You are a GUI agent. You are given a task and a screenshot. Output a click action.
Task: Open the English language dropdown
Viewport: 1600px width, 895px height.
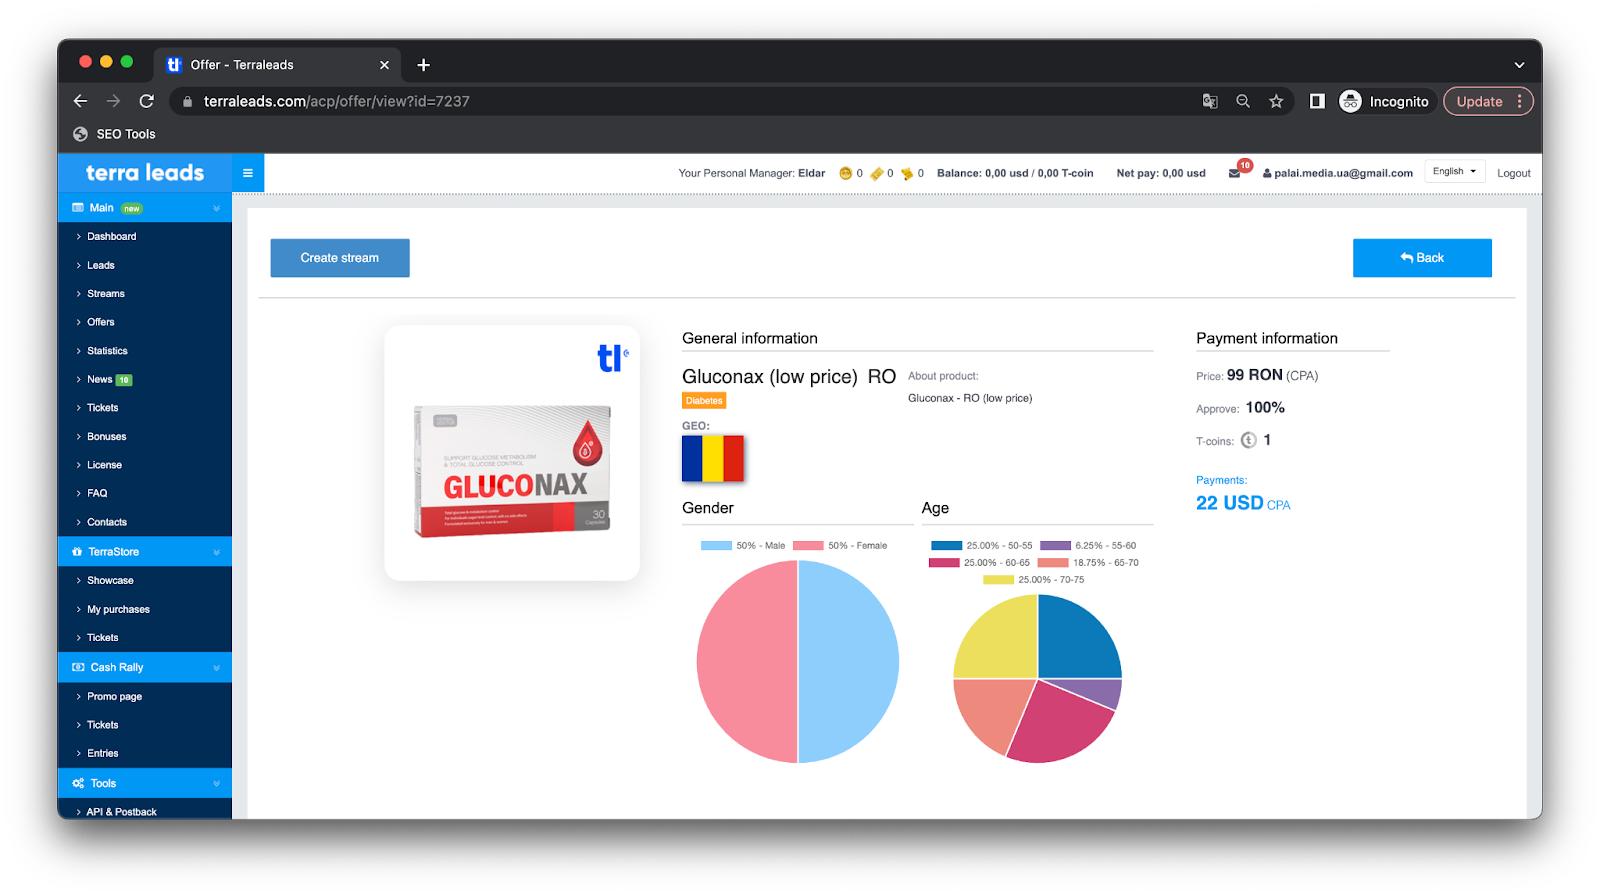point(1454,172)
